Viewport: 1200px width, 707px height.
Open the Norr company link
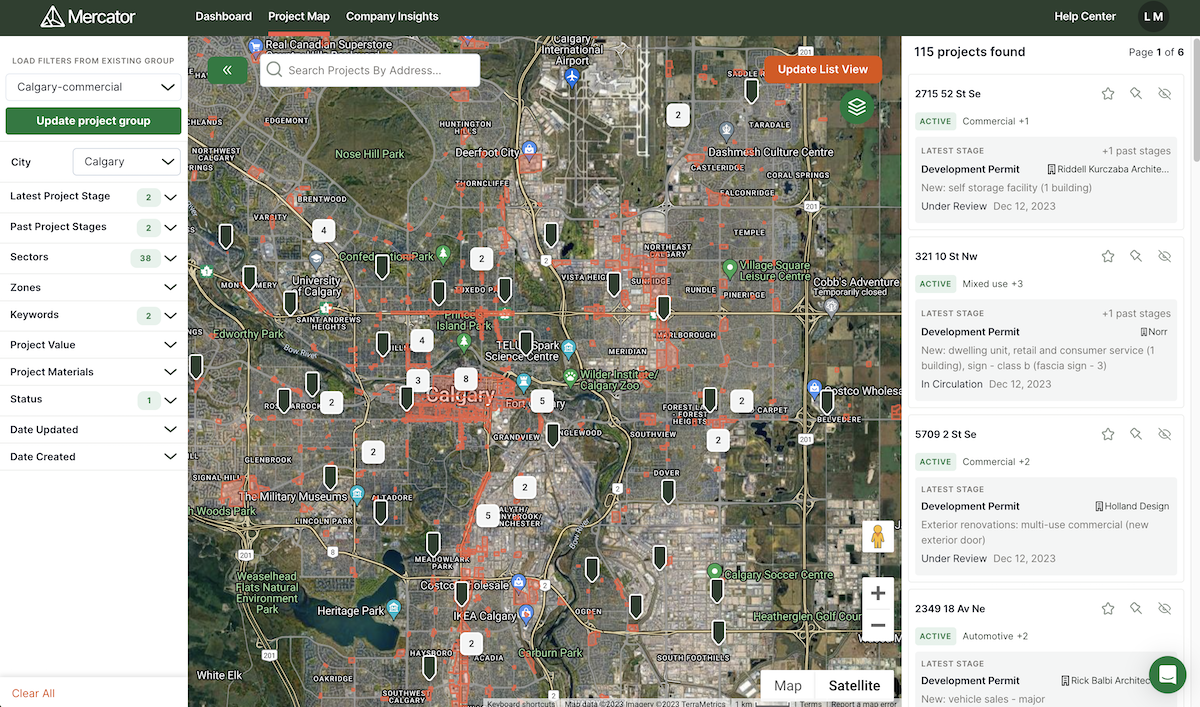[x=1155, y=332]
